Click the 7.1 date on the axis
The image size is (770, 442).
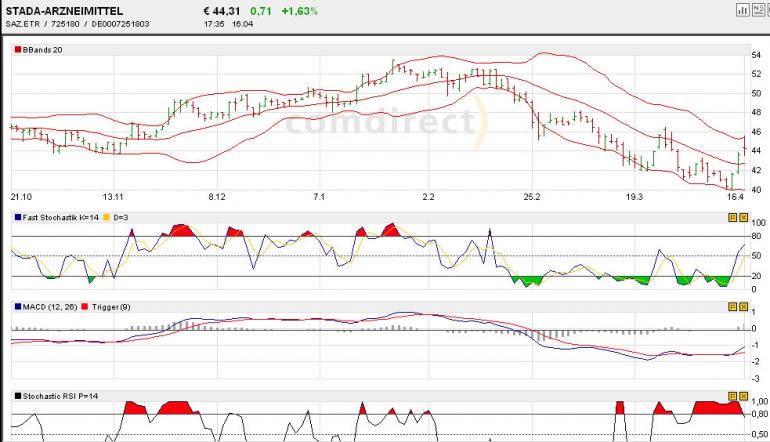coord(319,197)
